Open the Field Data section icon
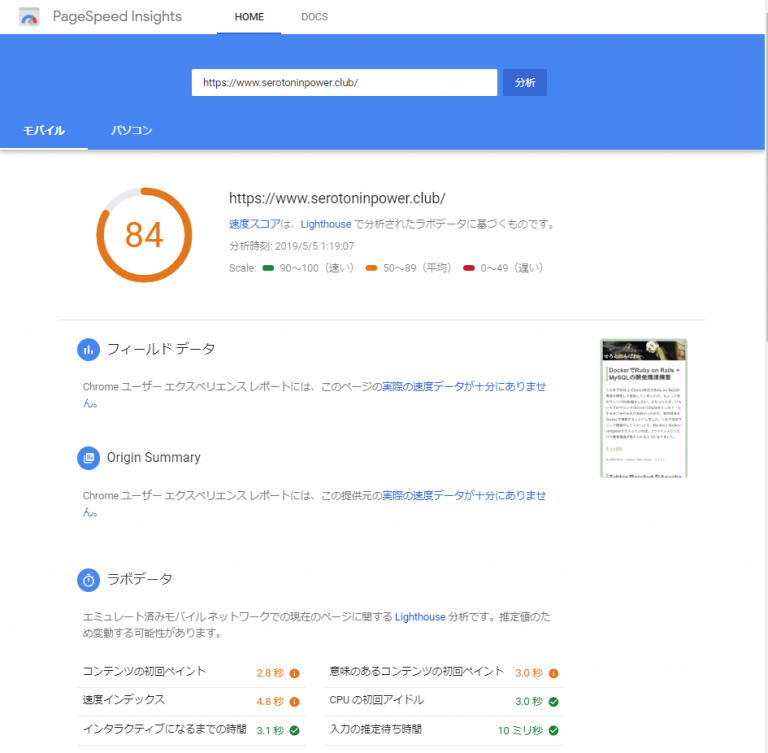 point(88,350)
